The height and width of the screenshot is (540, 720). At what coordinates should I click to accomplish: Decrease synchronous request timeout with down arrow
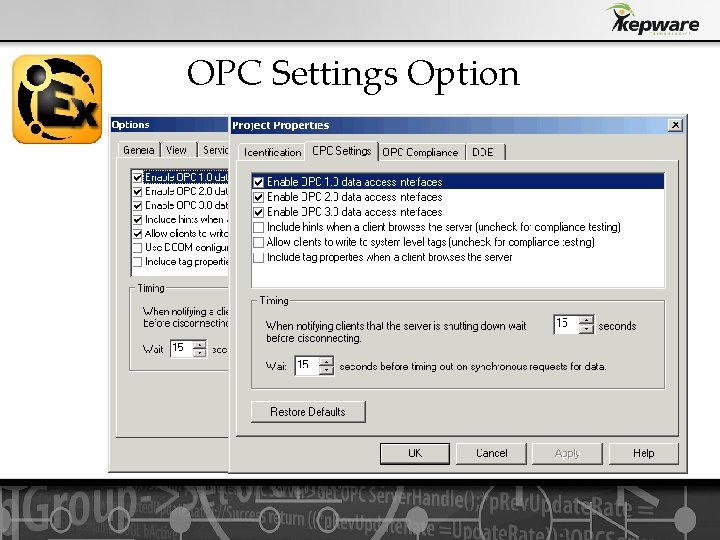(326, 370)
